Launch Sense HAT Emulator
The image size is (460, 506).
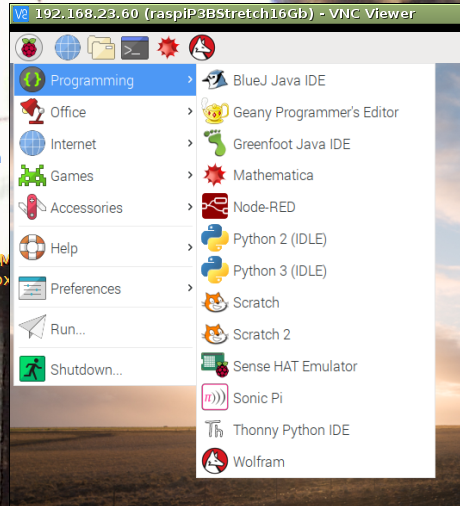click(x=316, y=366)
